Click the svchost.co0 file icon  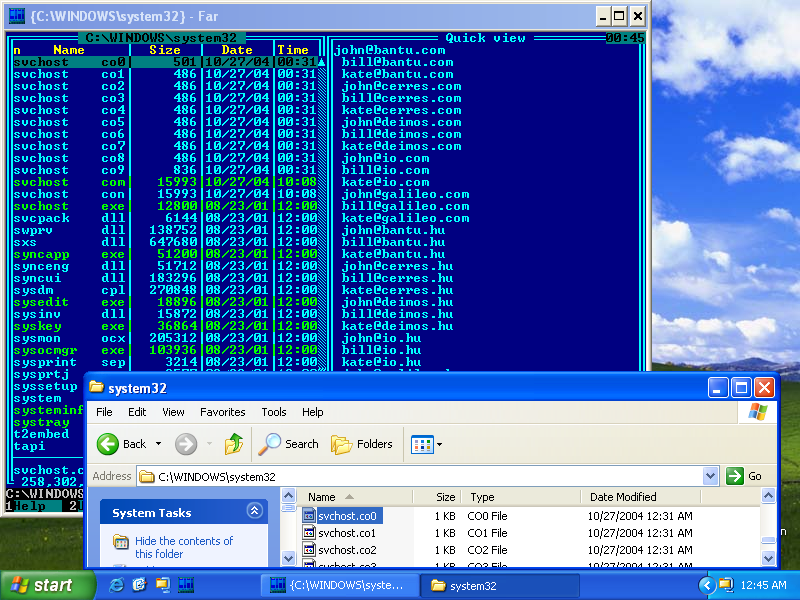(x=309, y=516)
